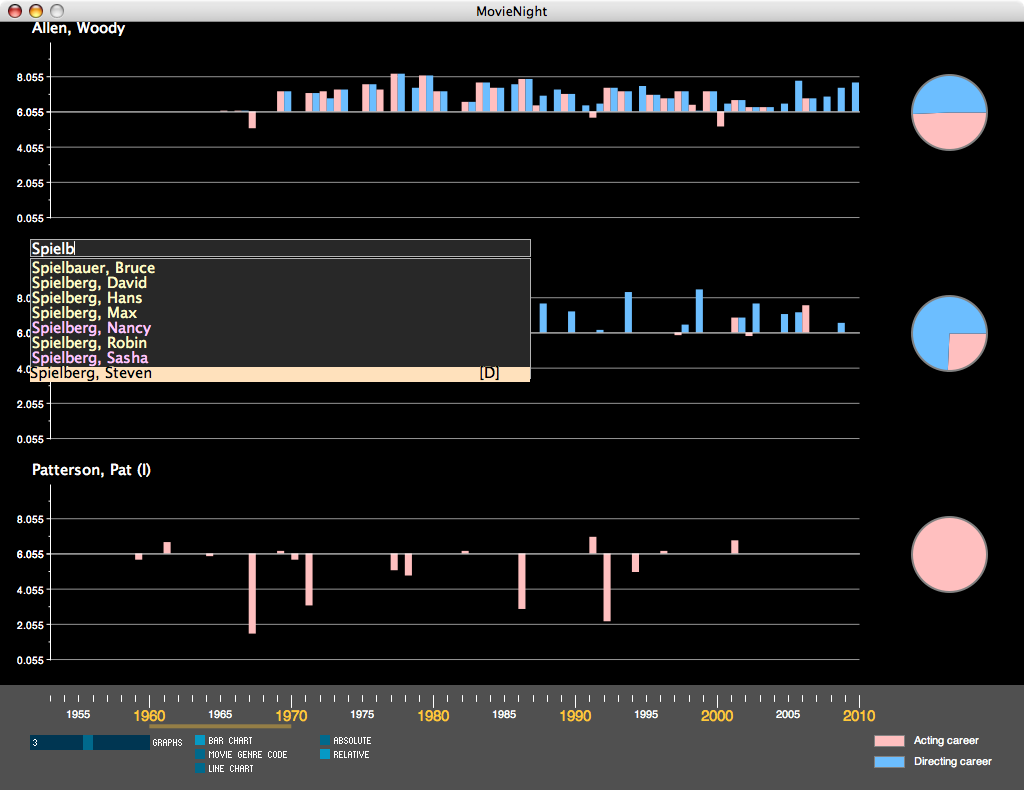Click the 1980 marker on the timeline
The image size is (1024, 790).
click(x=433, y=716)
